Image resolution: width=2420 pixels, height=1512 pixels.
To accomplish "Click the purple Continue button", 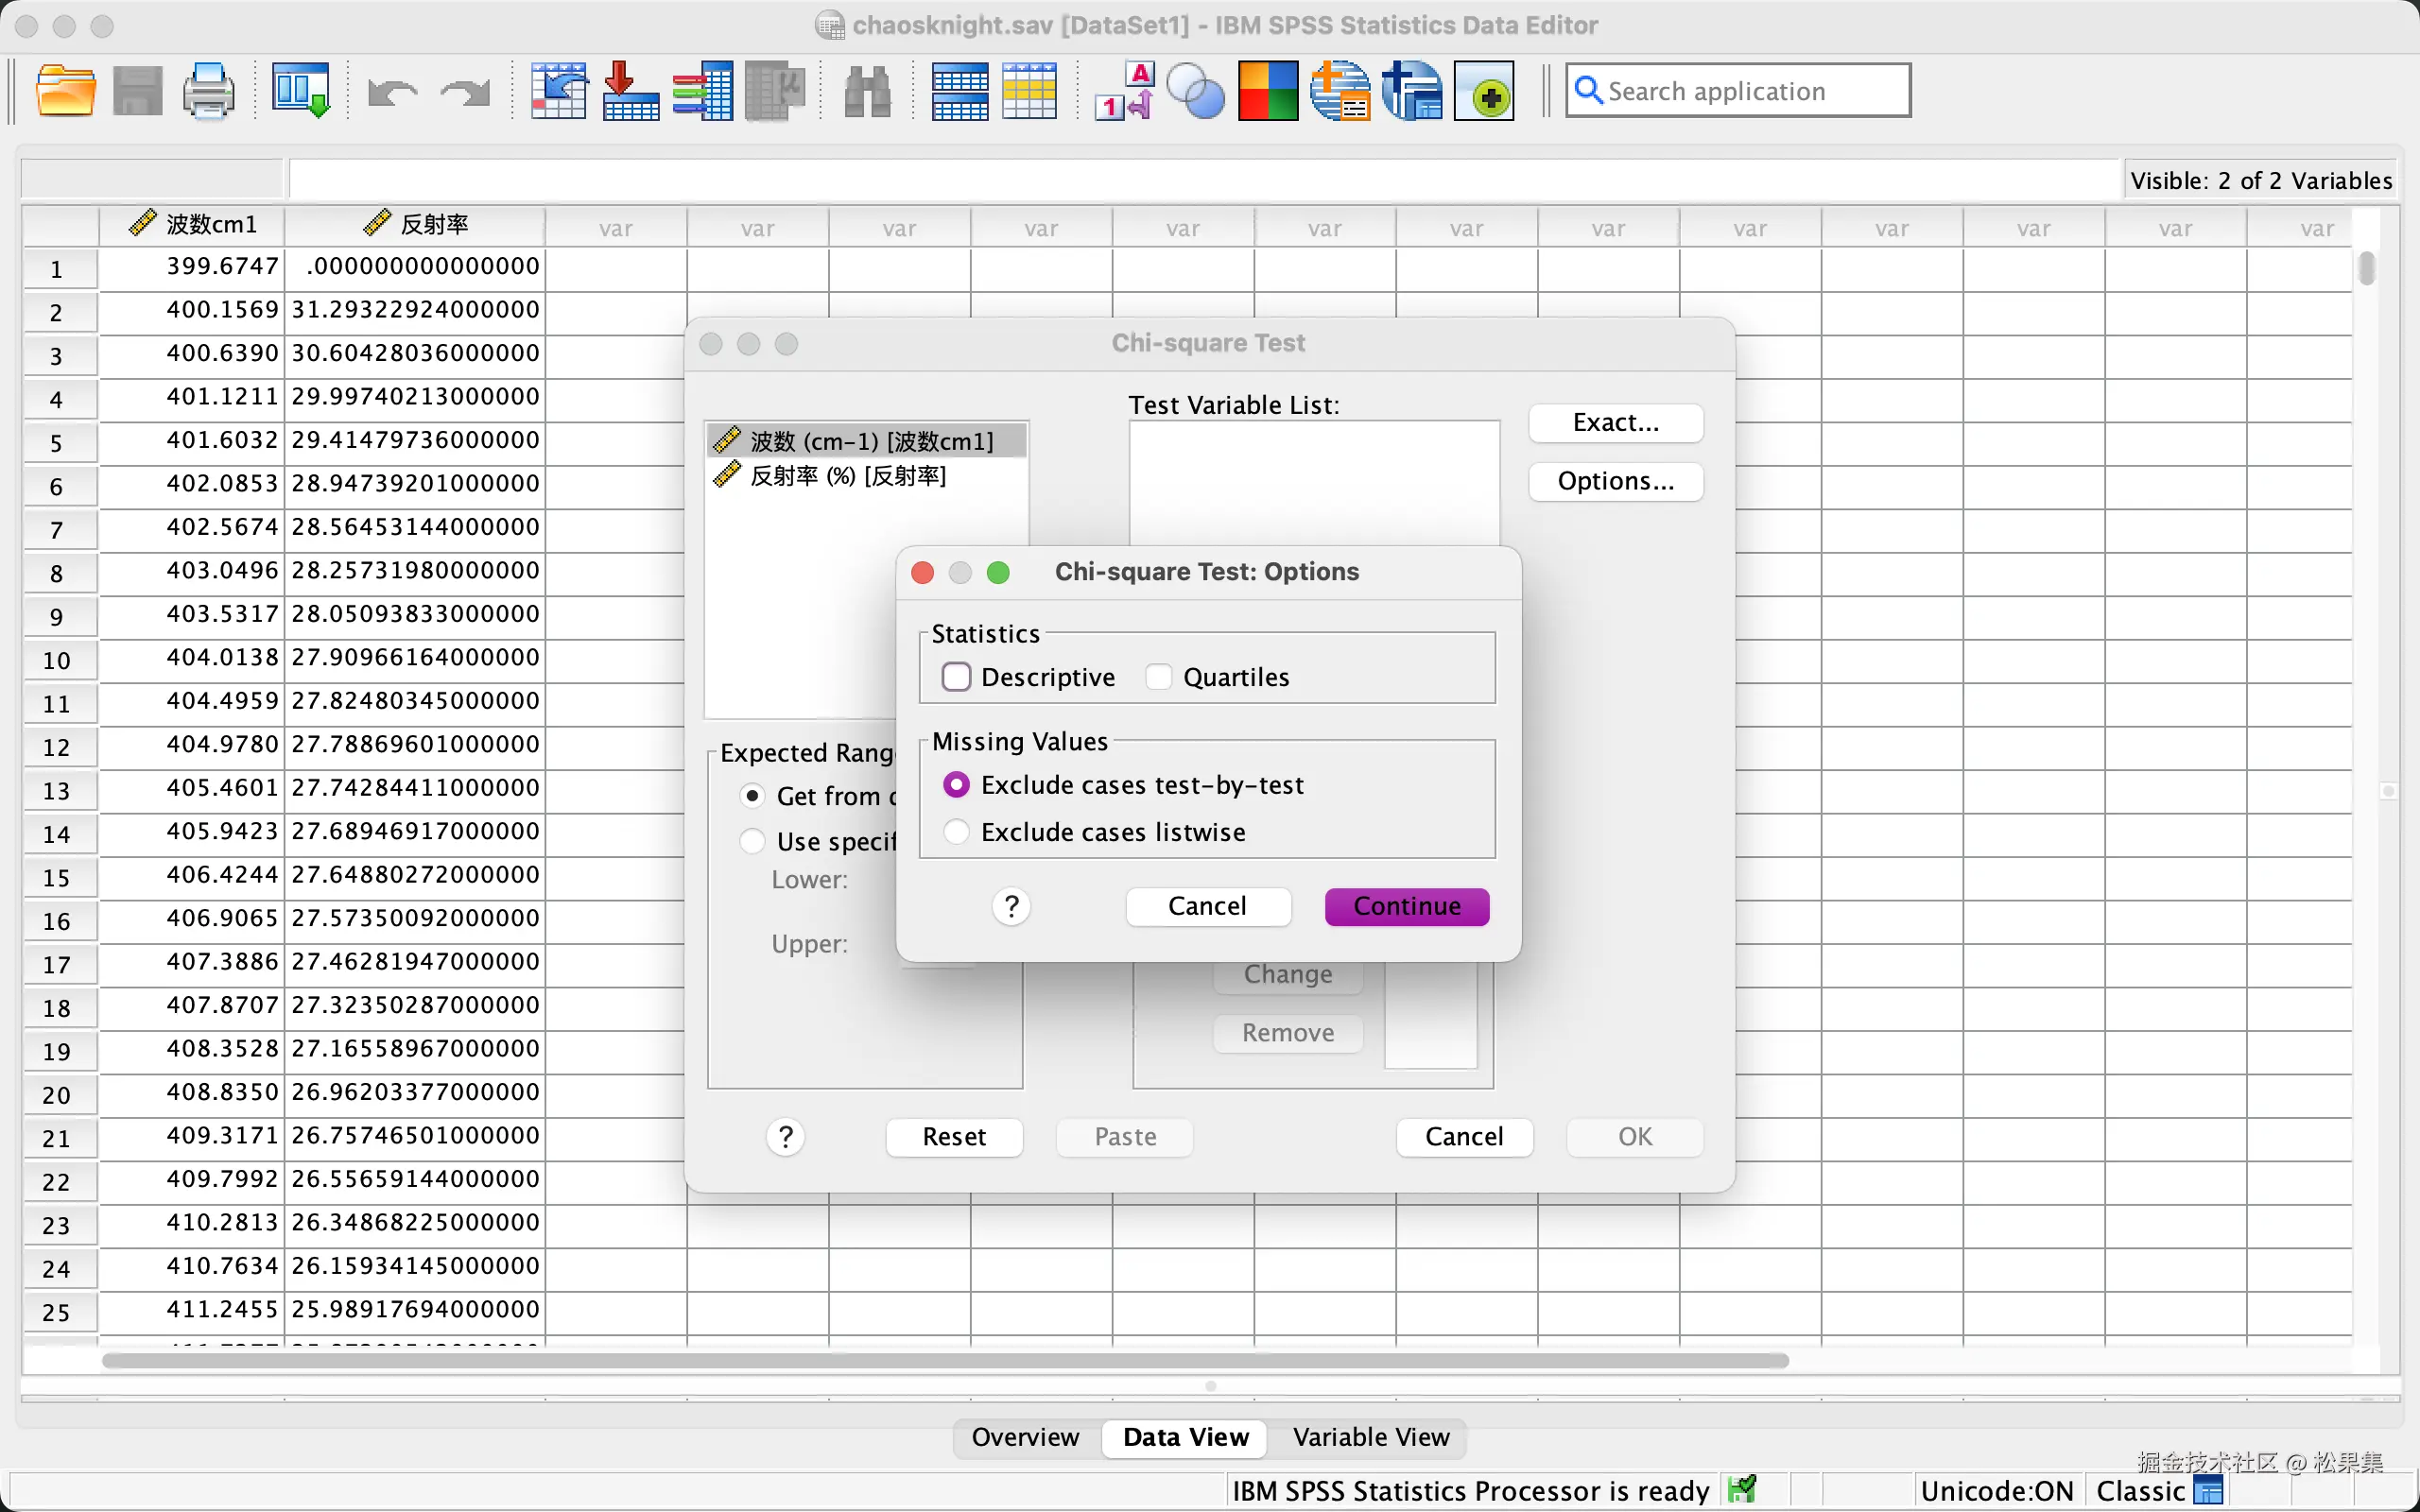I will coord(1406,906).
